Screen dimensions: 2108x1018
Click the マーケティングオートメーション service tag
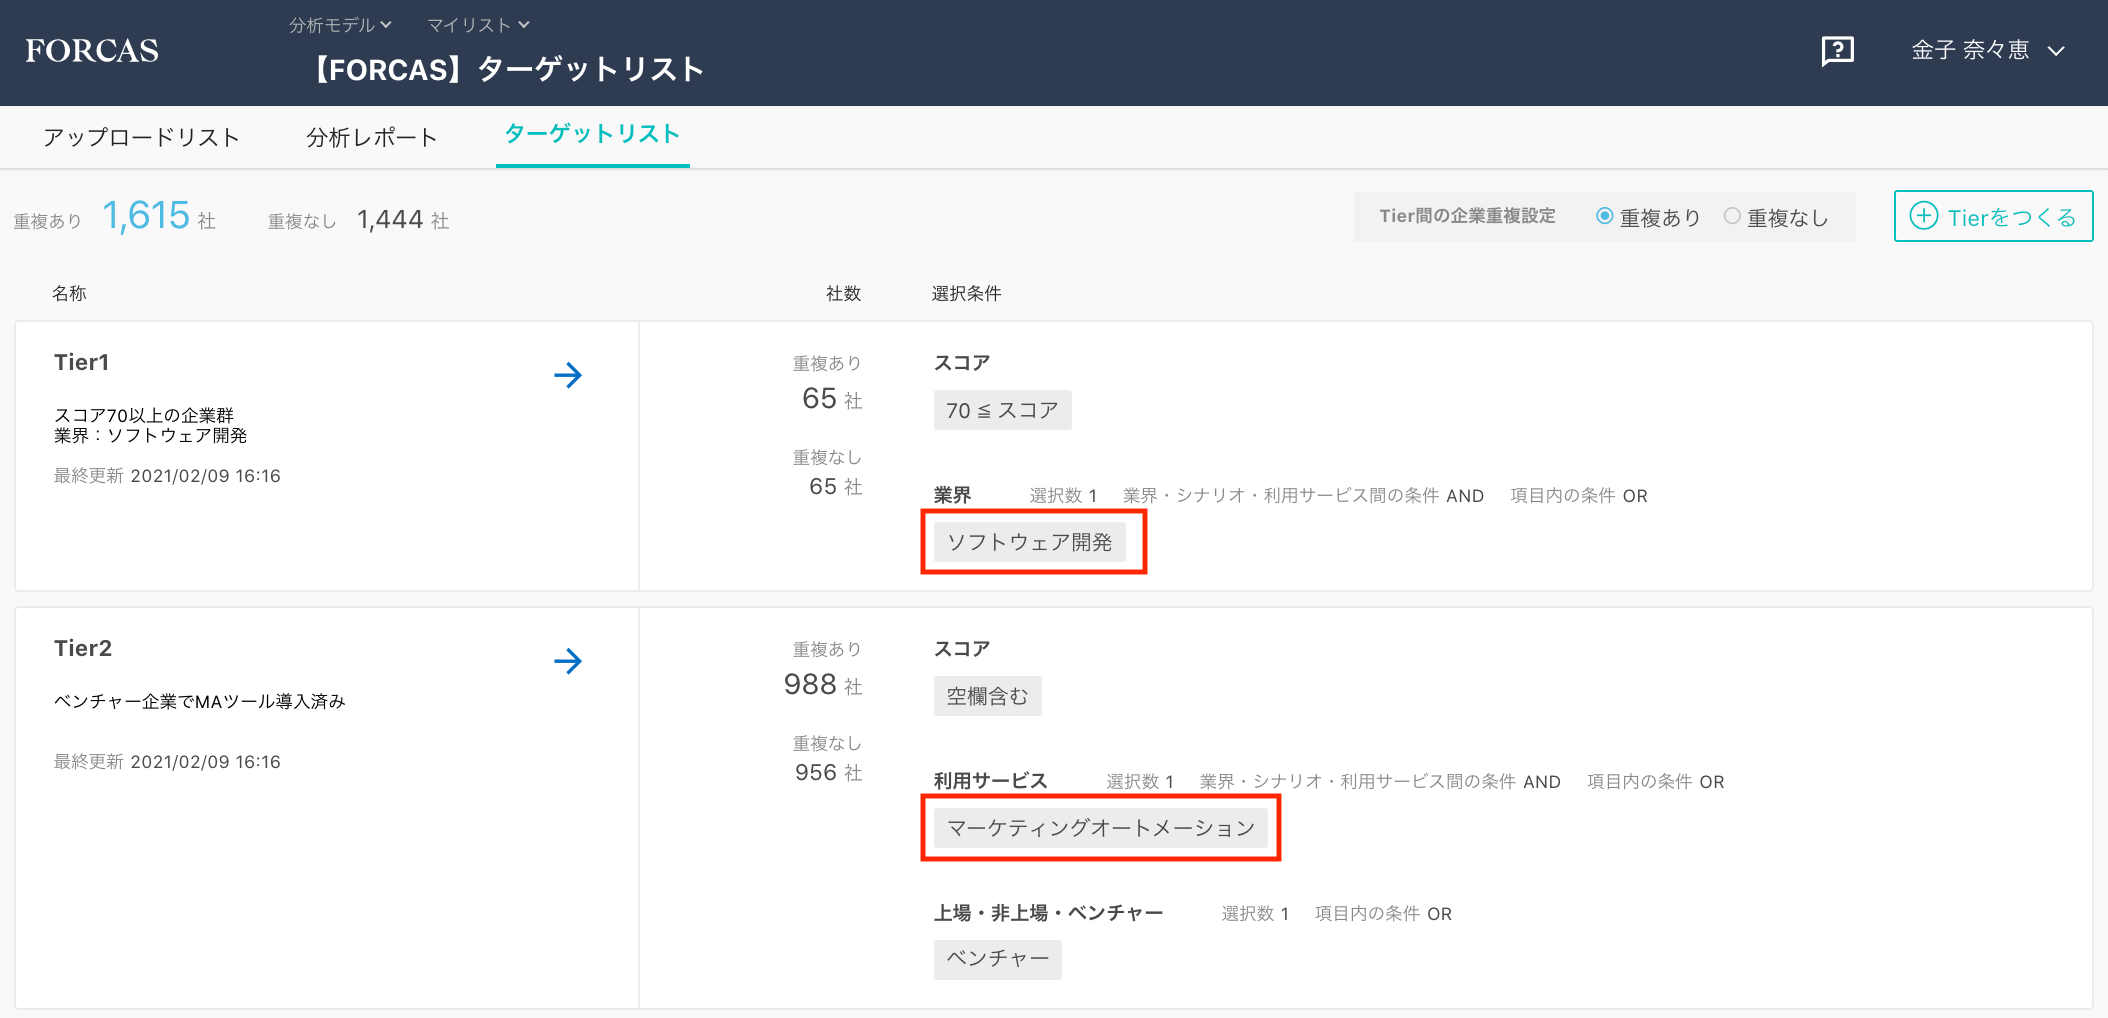coord(1100,828)
